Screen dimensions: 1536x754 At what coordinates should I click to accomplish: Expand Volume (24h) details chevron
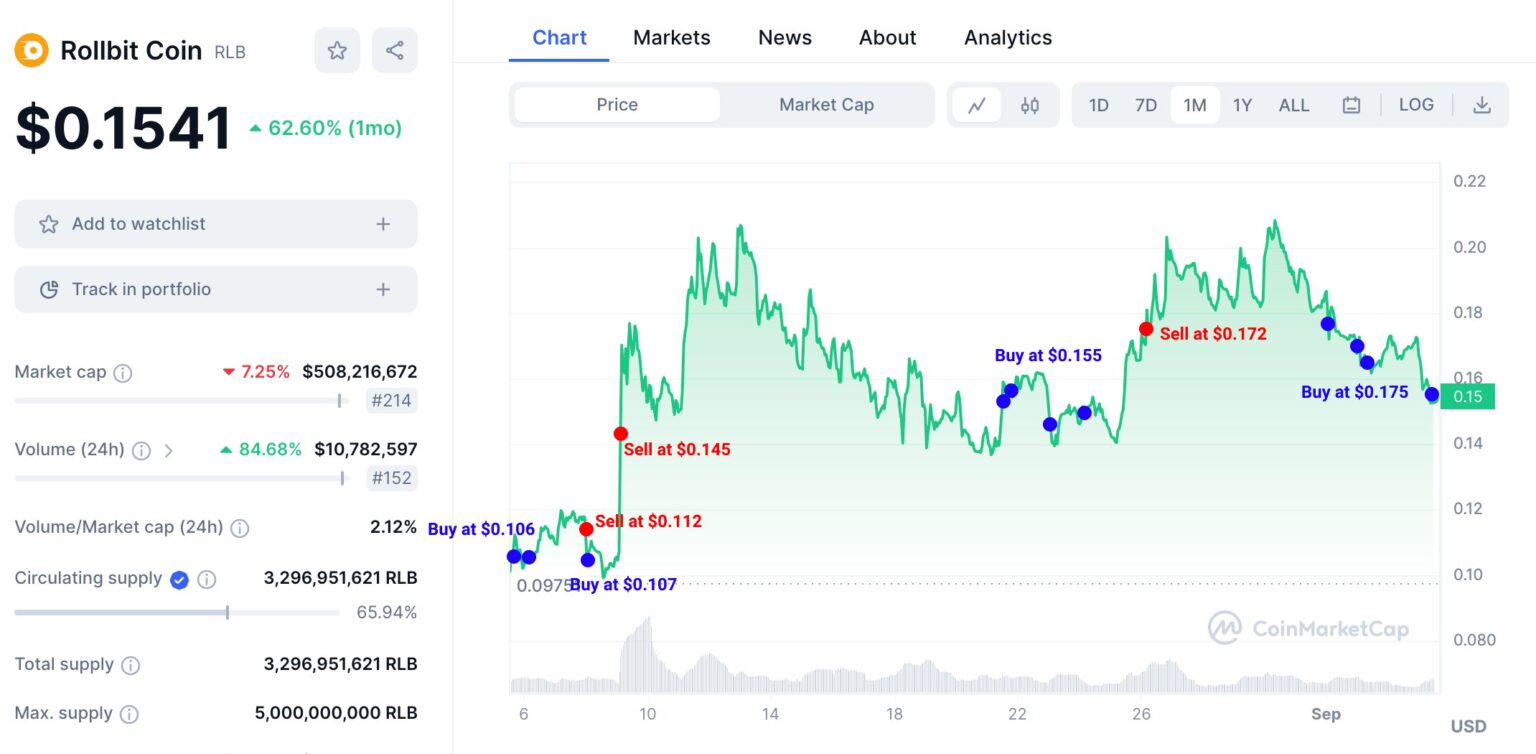pyautogui.click(x=168, y=450)
